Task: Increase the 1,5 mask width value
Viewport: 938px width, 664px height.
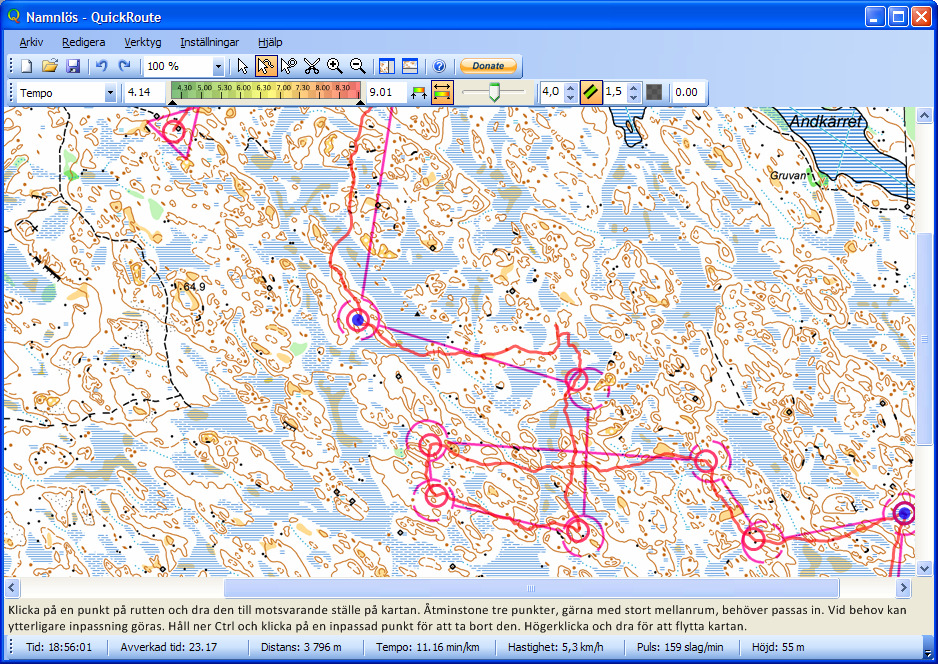Action: coord(634,89)
